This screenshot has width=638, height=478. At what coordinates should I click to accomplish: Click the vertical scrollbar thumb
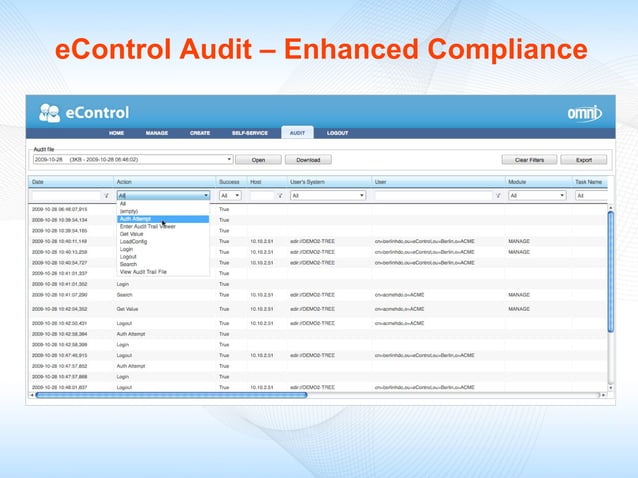610,272
